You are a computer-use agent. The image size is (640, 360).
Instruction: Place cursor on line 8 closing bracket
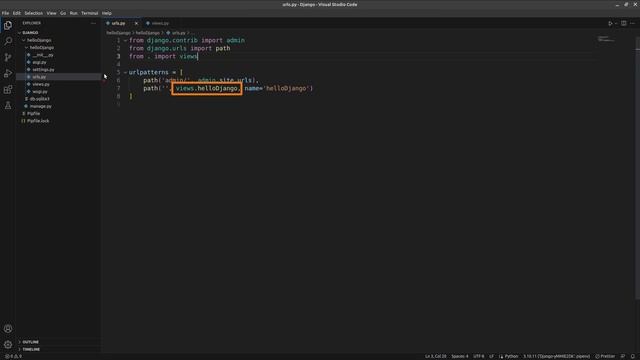click(x=131, y=96)
